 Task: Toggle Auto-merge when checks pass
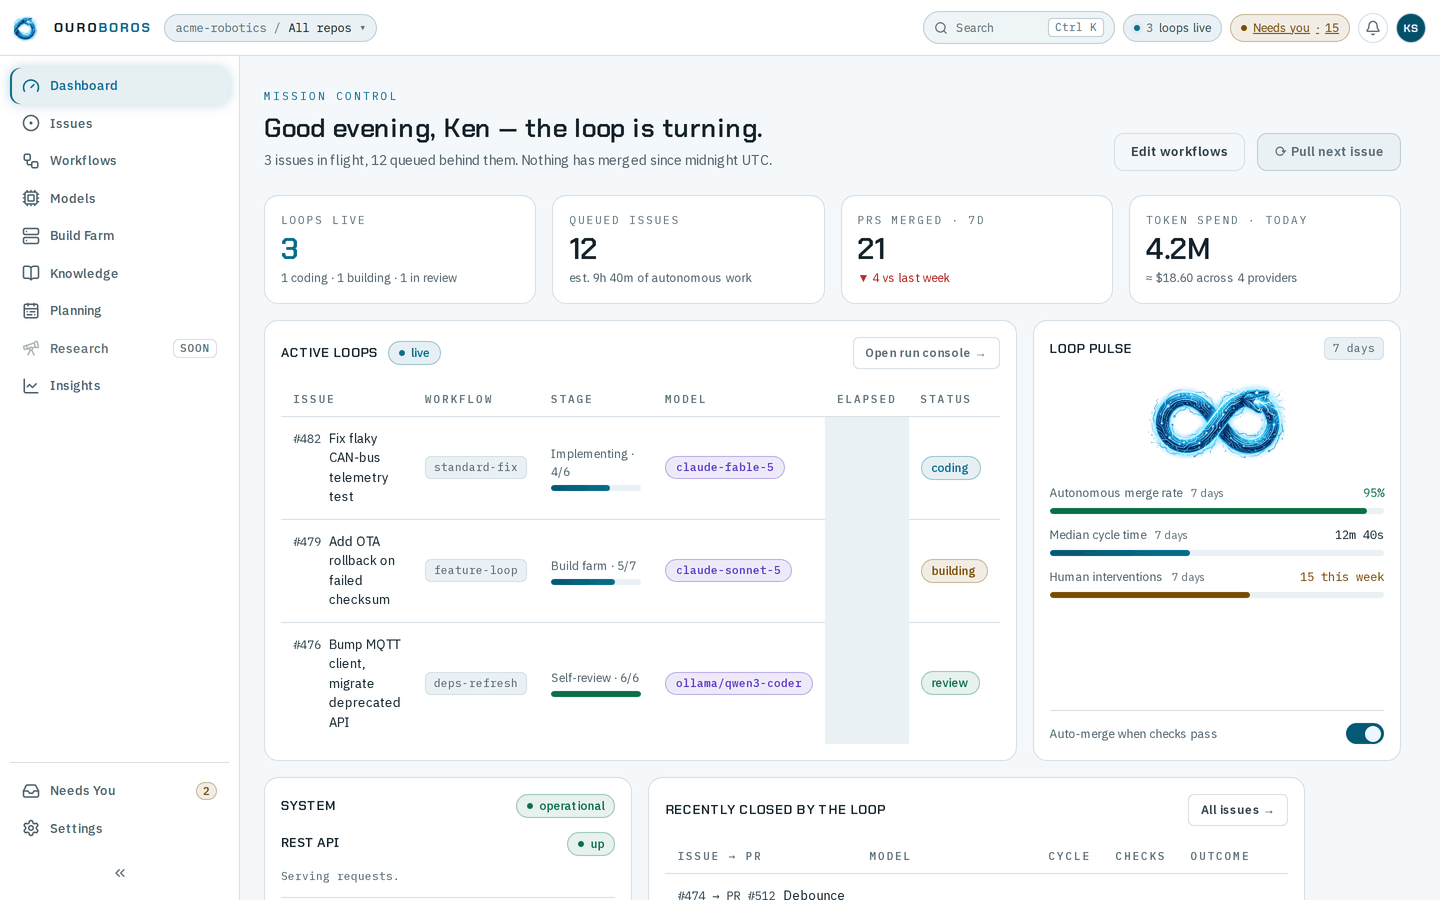coord(1364,734)
